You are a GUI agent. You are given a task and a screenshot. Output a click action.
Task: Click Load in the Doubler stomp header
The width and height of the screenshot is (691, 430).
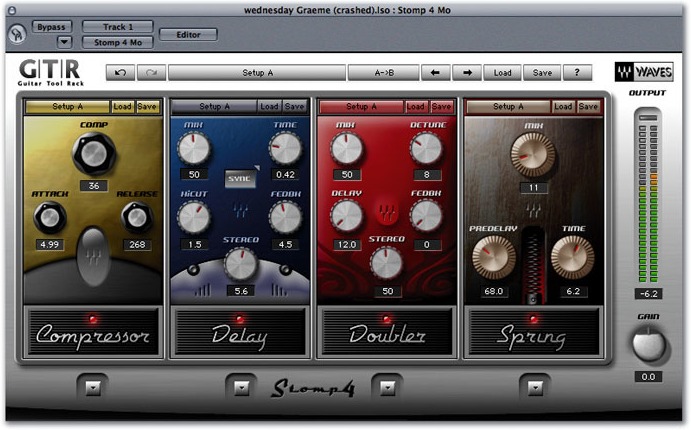415,107
